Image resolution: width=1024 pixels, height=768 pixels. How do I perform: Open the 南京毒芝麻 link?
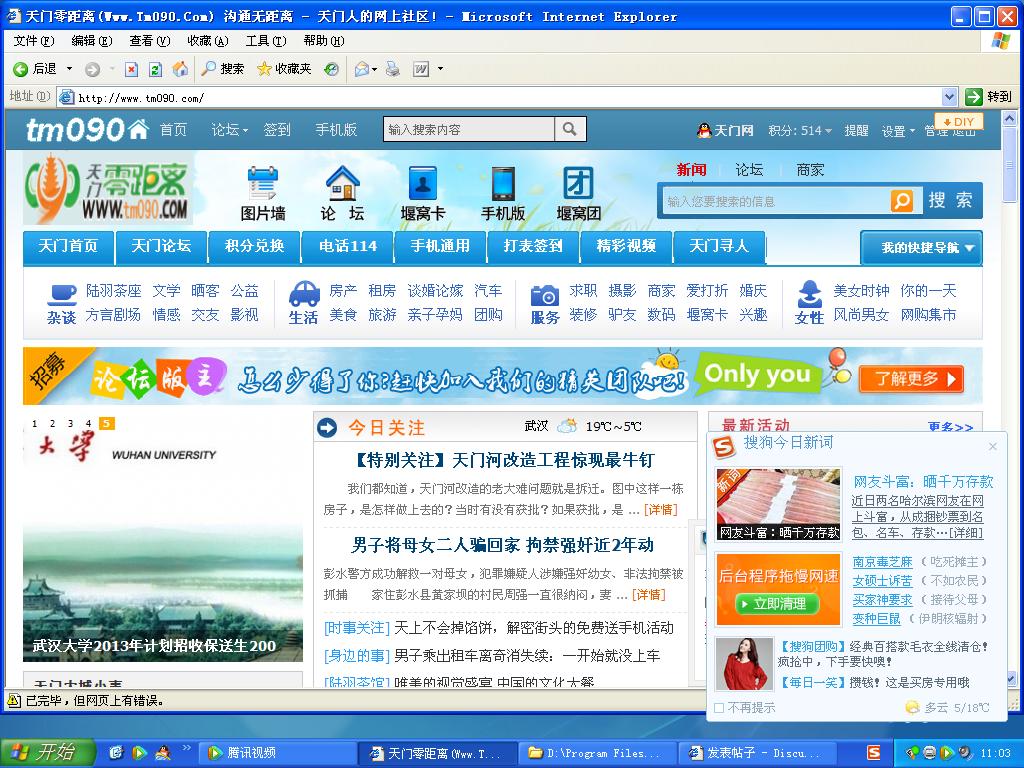coord(882,562)
